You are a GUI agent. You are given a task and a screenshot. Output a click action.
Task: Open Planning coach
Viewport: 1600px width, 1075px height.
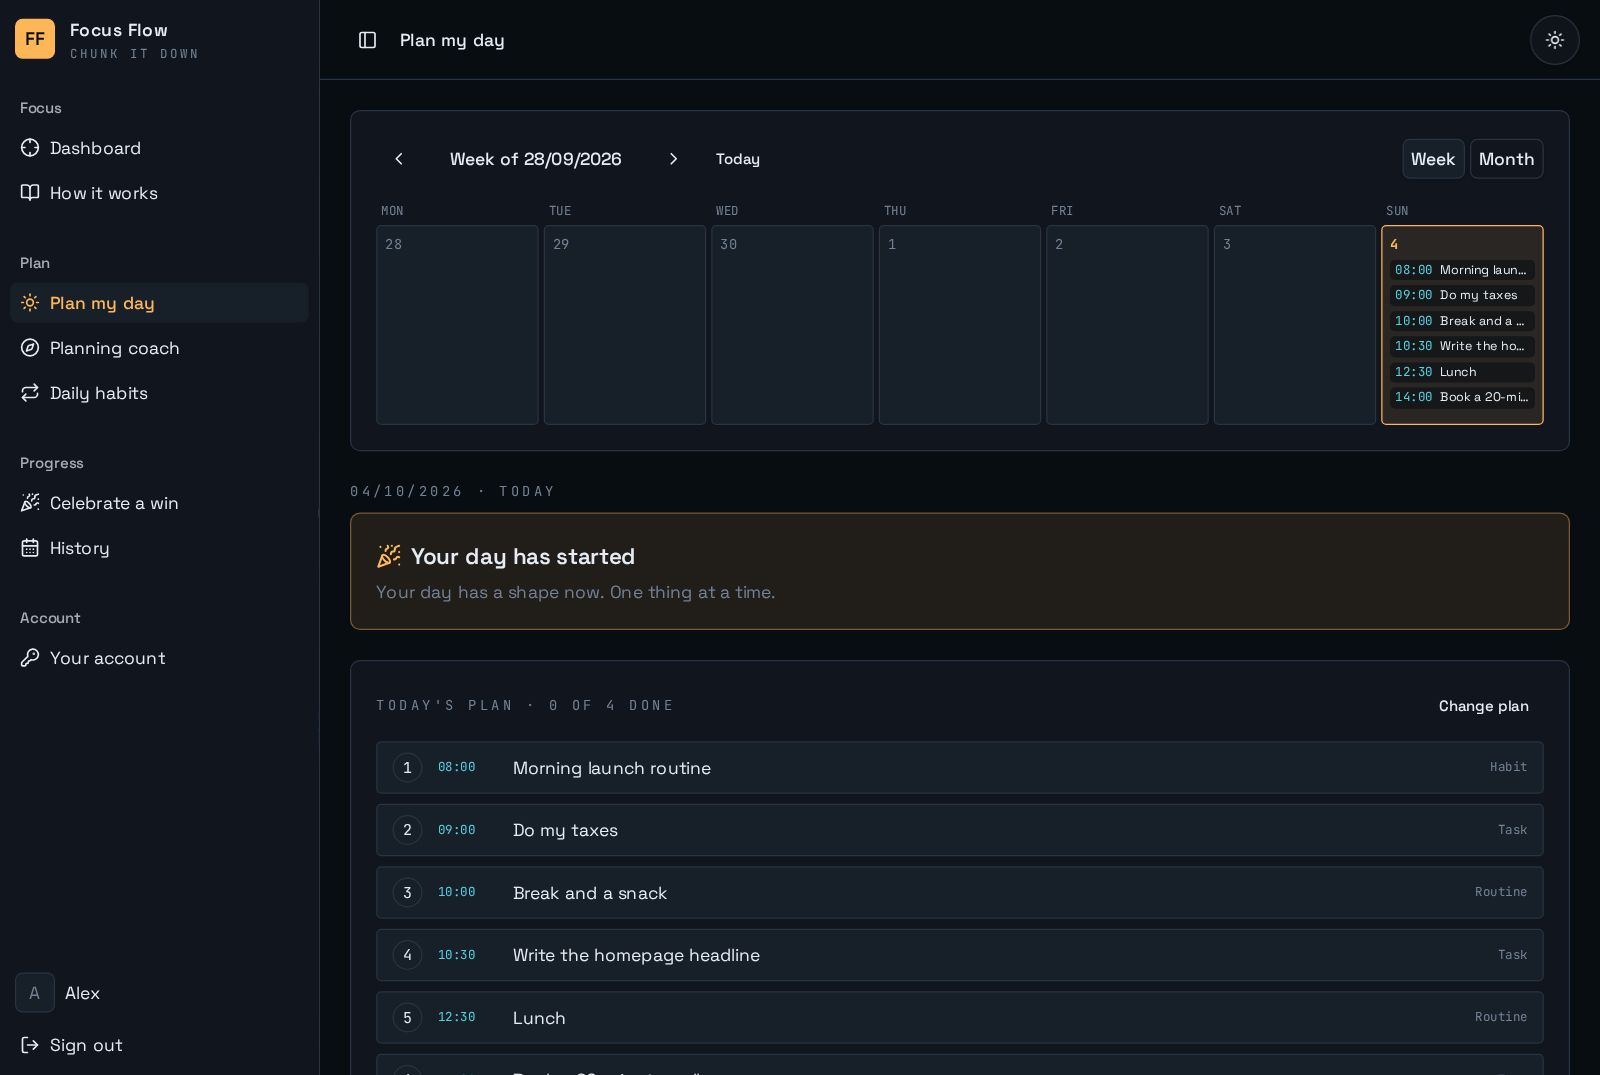point(160,348)
